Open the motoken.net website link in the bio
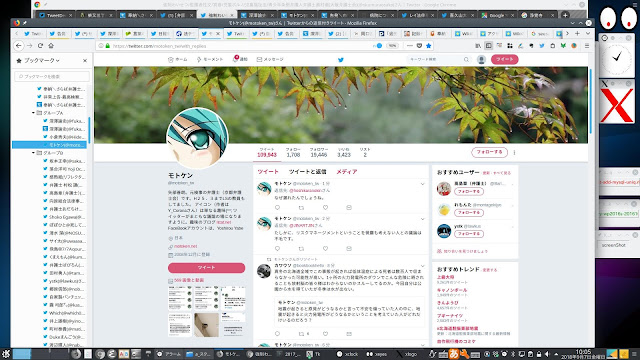 pyautogui.click(x=186, y=247)
